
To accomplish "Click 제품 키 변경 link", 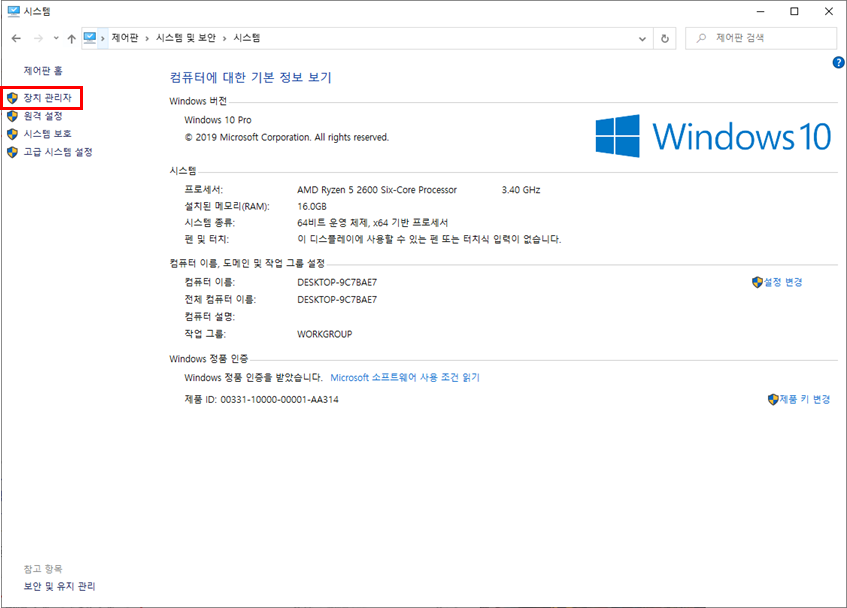I will click(804, 400).
